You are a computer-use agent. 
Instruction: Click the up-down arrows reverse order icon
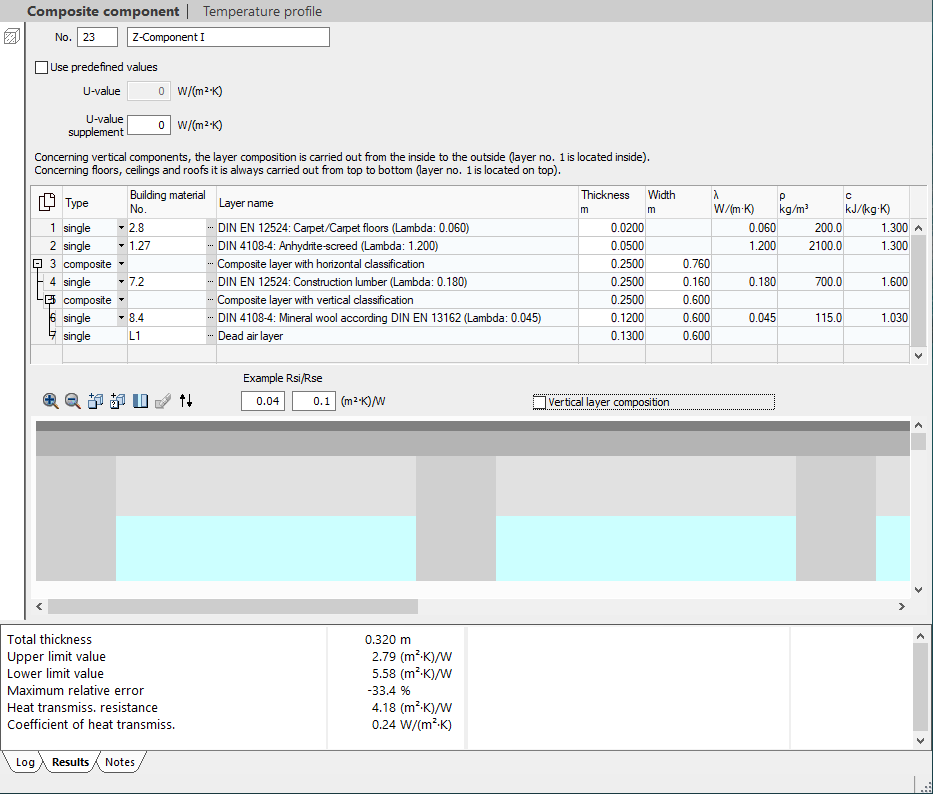(186, 401)
